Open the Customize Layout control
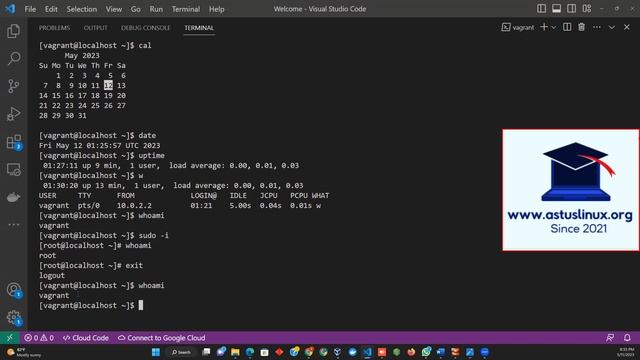 pos(587,9)
